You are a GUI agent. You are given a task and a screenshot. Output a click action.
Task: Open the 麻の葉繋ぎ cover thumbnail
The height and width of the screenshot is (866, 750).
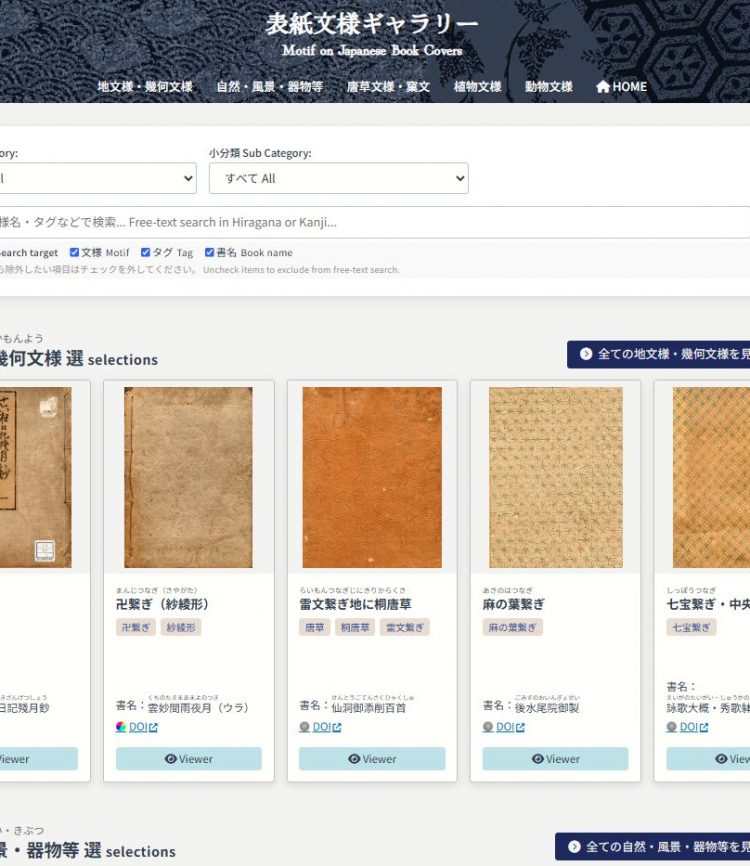pos(556,477)
